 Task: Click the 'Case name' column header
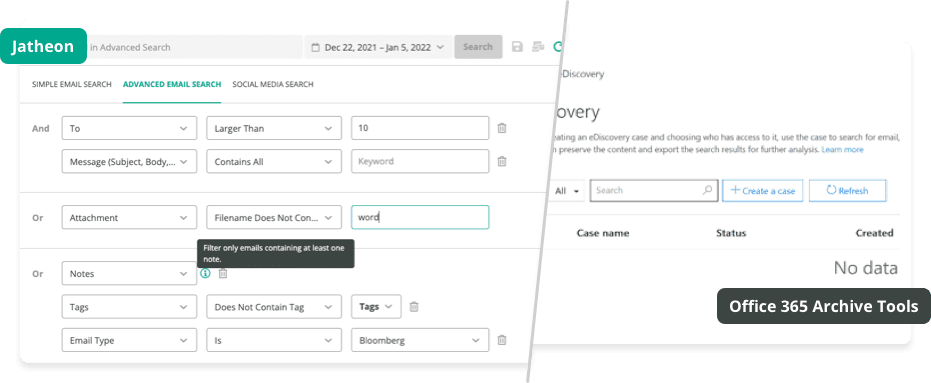coord(603,233)
